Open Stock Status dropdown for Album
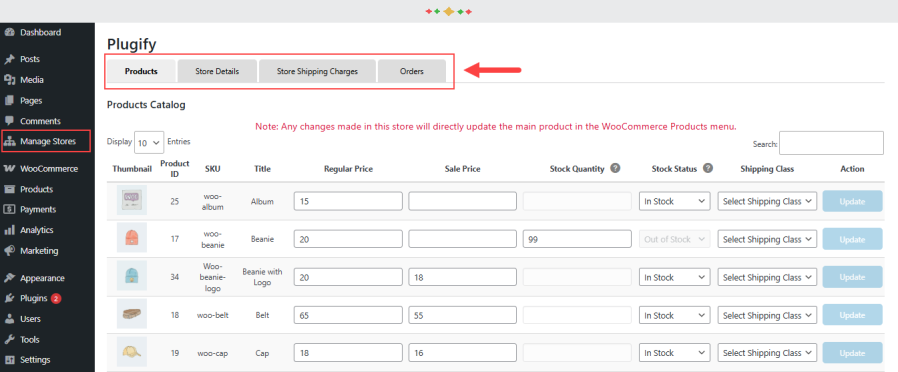 click(675, 201)
